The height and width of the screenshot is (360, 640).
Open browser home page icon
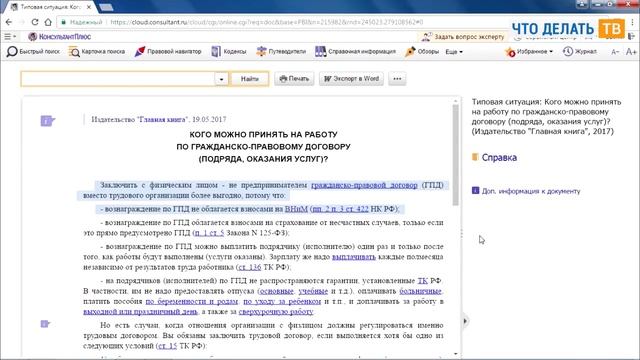click(48, 22)
